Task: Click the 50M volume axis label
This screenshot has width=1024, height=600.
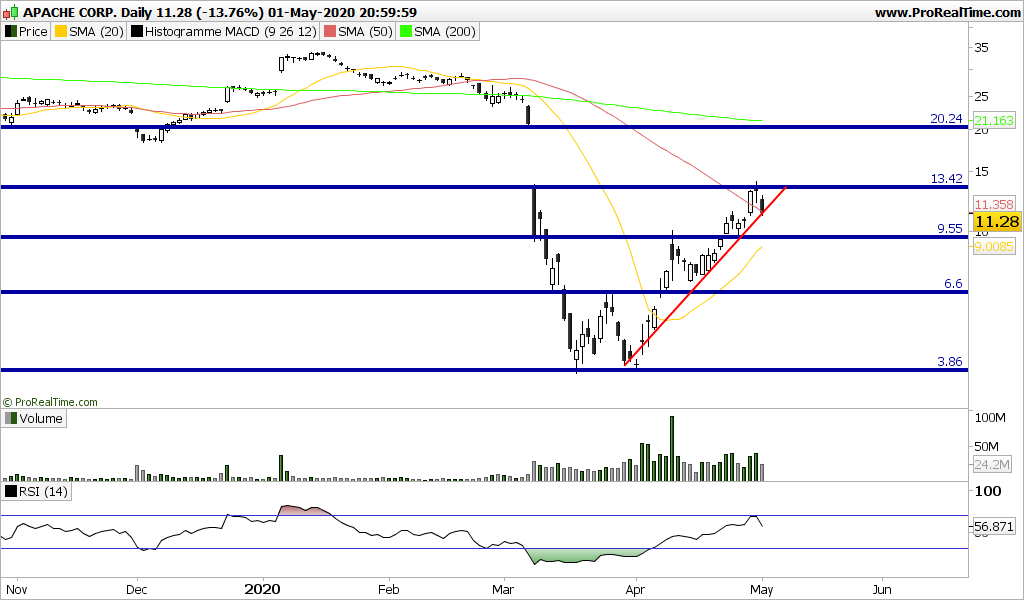Action: [987, 447]
